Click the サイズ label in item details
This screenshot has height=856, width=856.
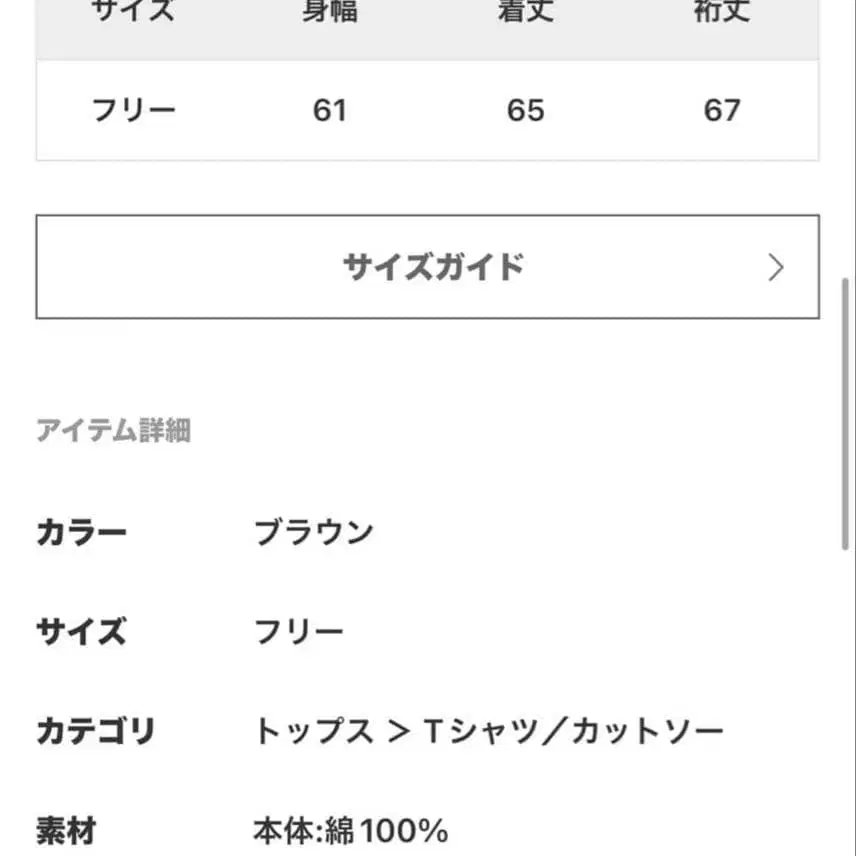pos(84,631)
